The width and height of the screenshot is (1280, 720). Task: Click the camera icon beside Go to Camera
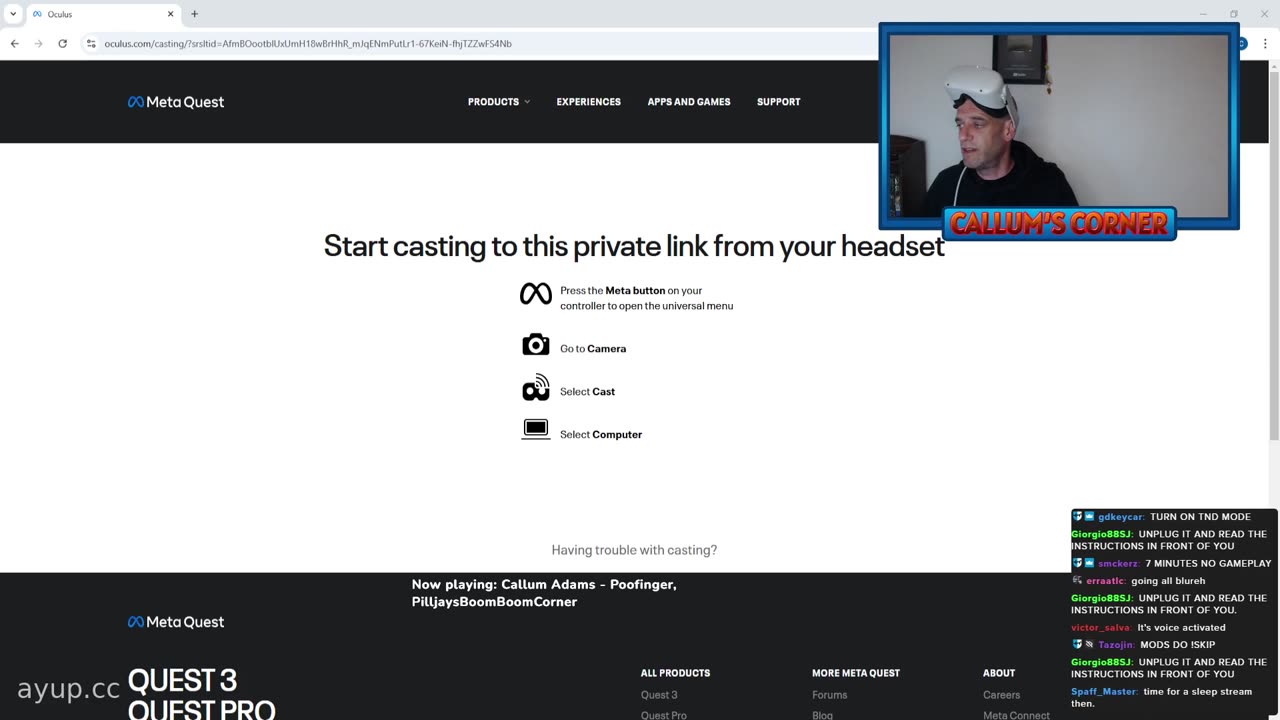click(x=536, y=345)
